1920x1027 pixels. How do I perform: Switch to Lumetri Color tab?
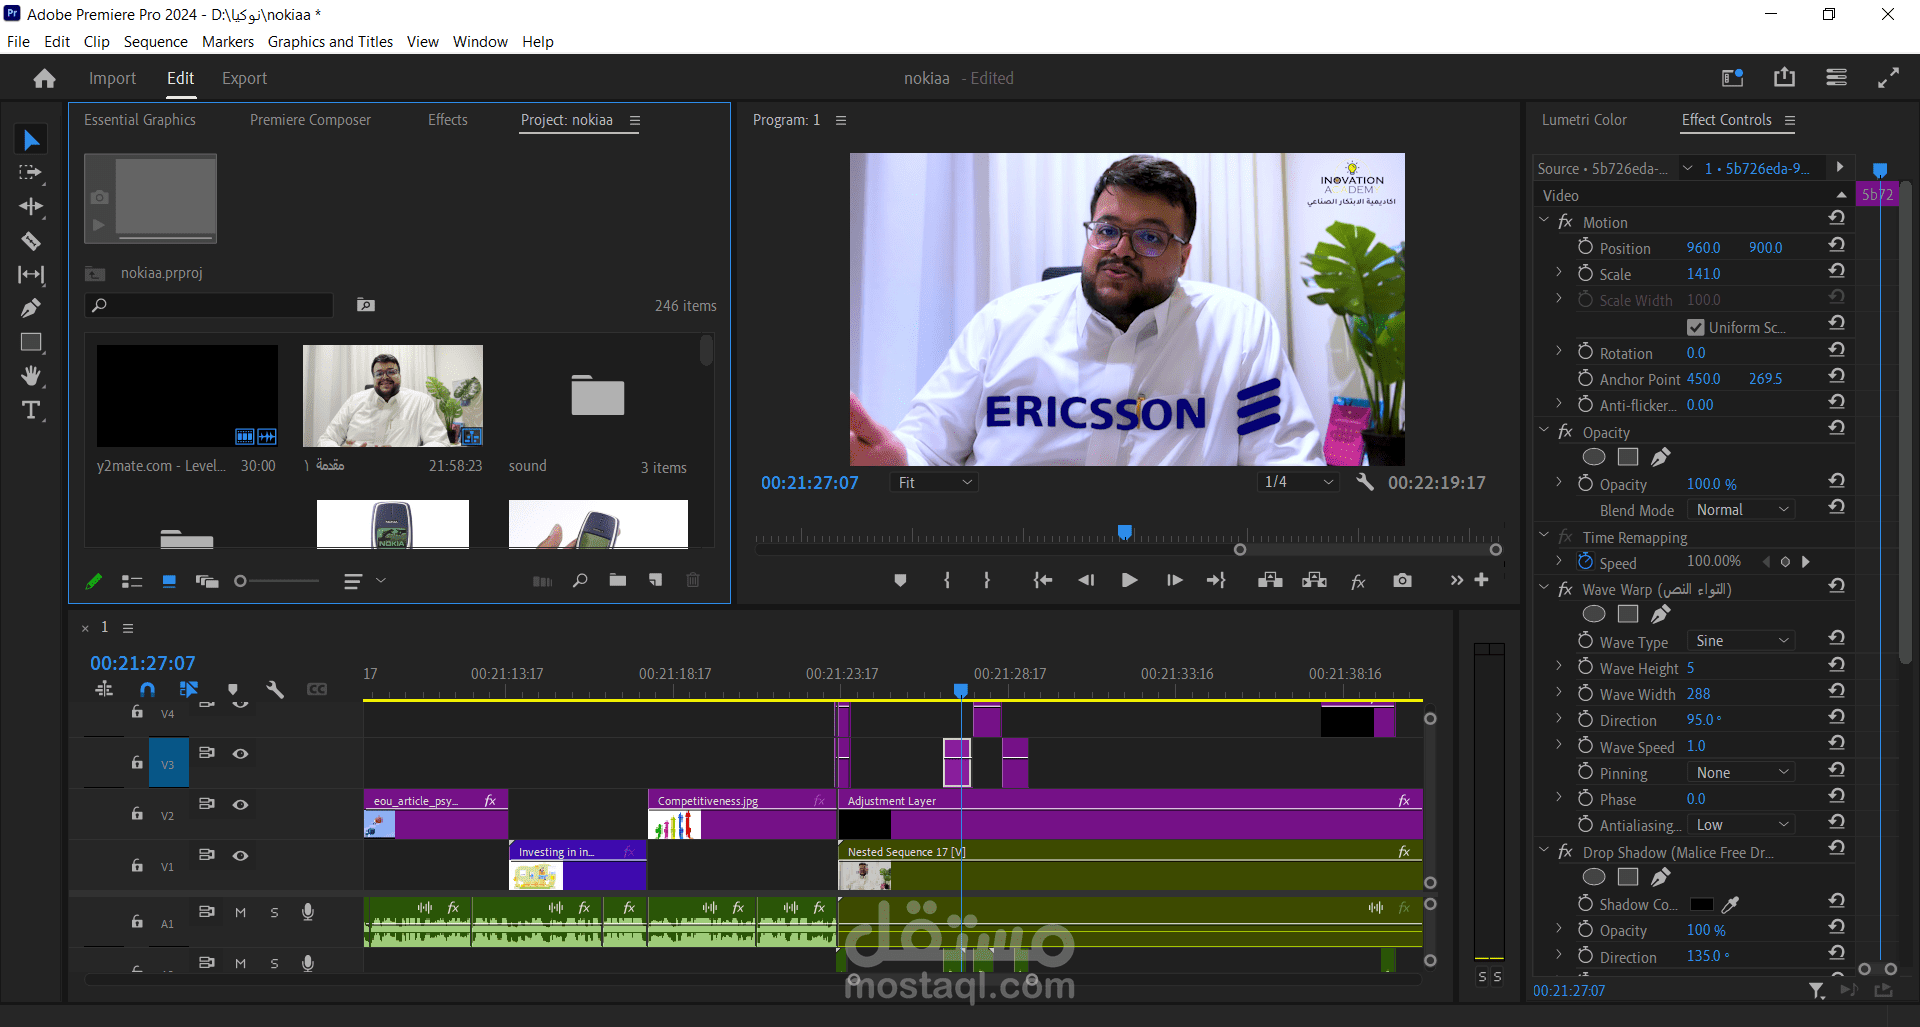[x=1584, y=120]
